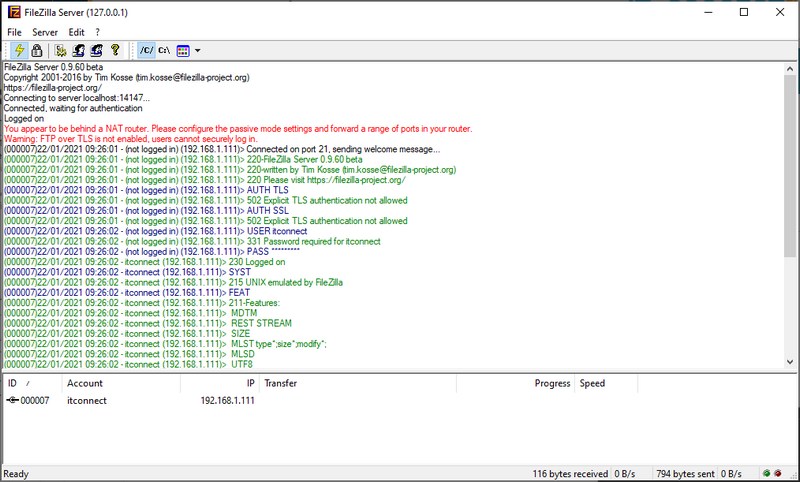Click the lock server padlock icon
800x482 pixels.
tap(37, 50)
